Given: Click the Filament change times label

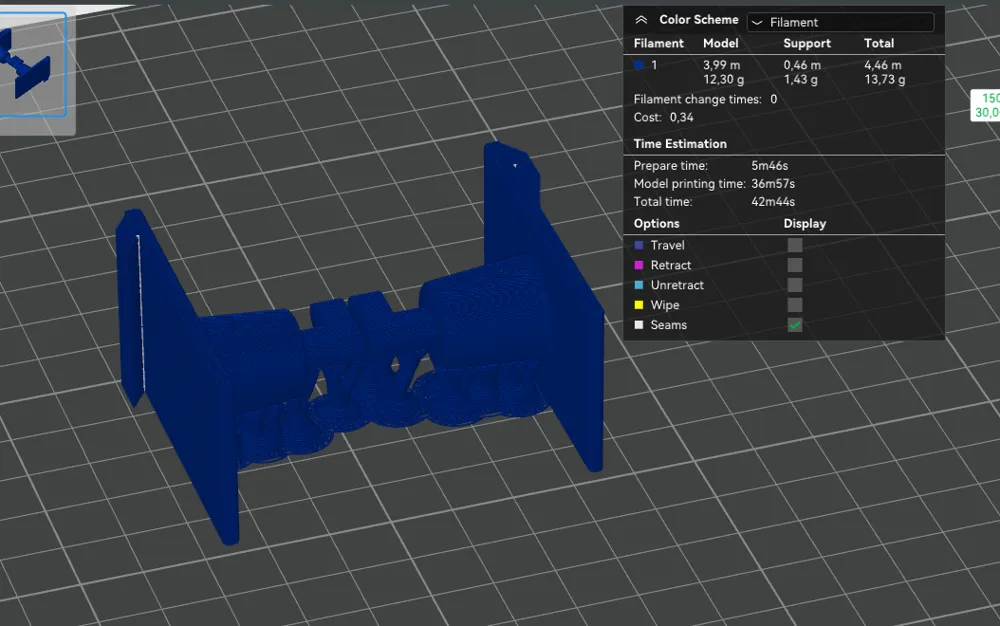Looking at the screenshot, I should coord(697,99).
